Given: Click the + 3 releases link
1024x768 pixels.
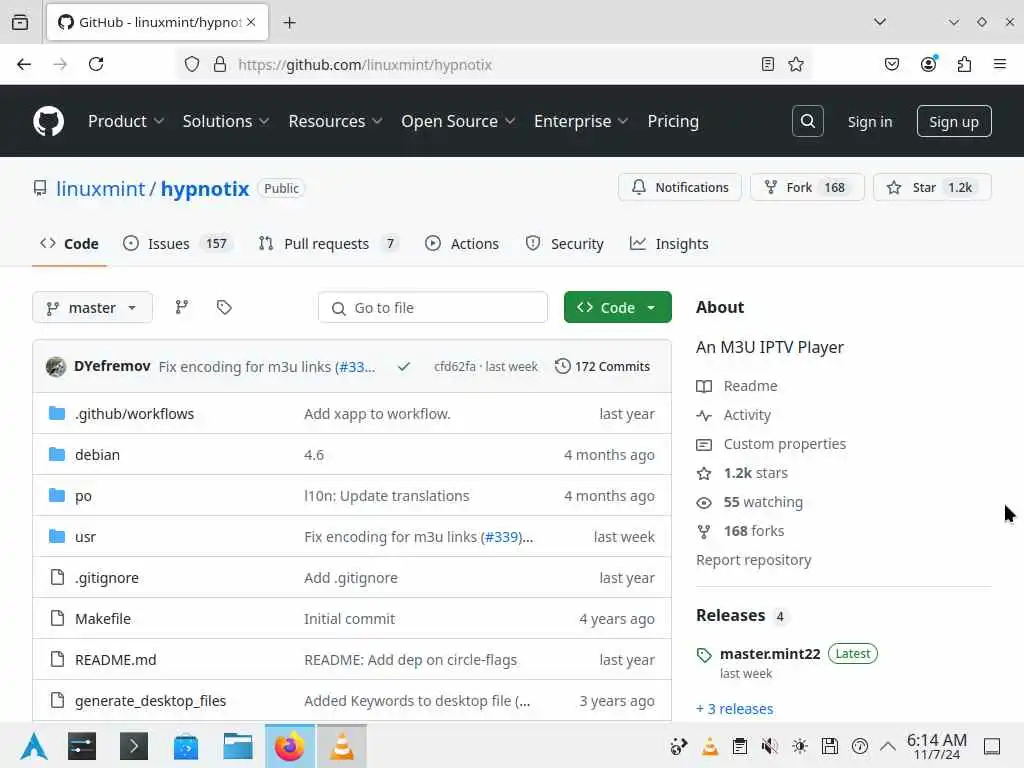Looking at the screenshot, I should coord(734,709).
